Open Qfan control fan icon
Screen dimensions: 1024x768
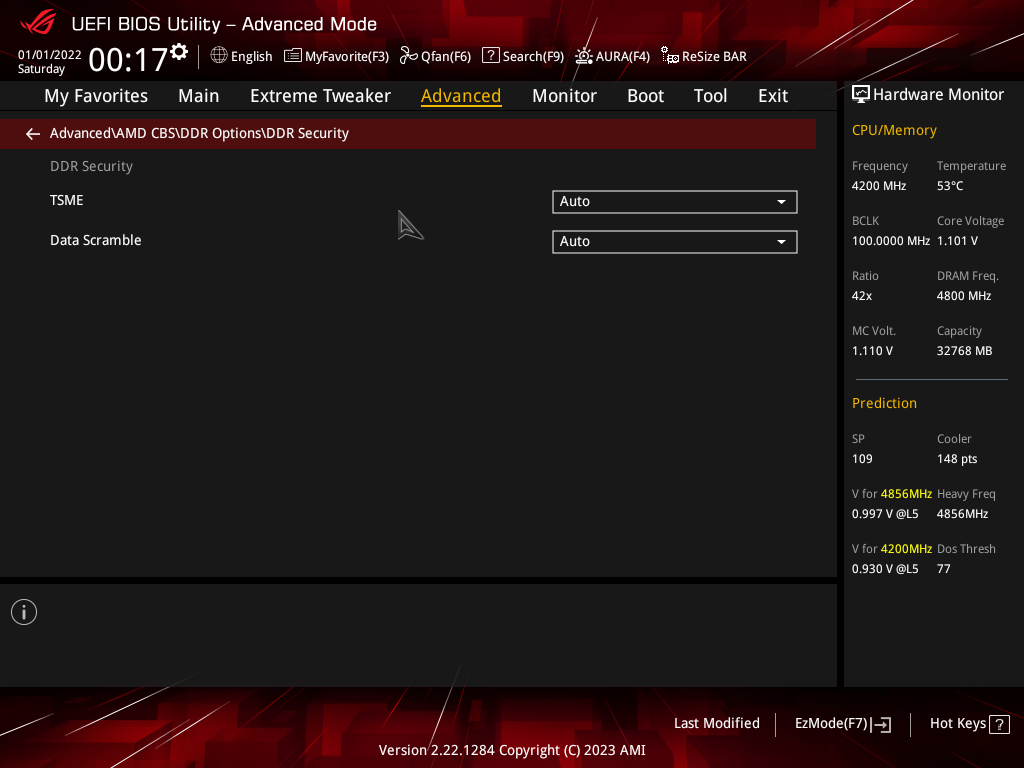point(409,56)
